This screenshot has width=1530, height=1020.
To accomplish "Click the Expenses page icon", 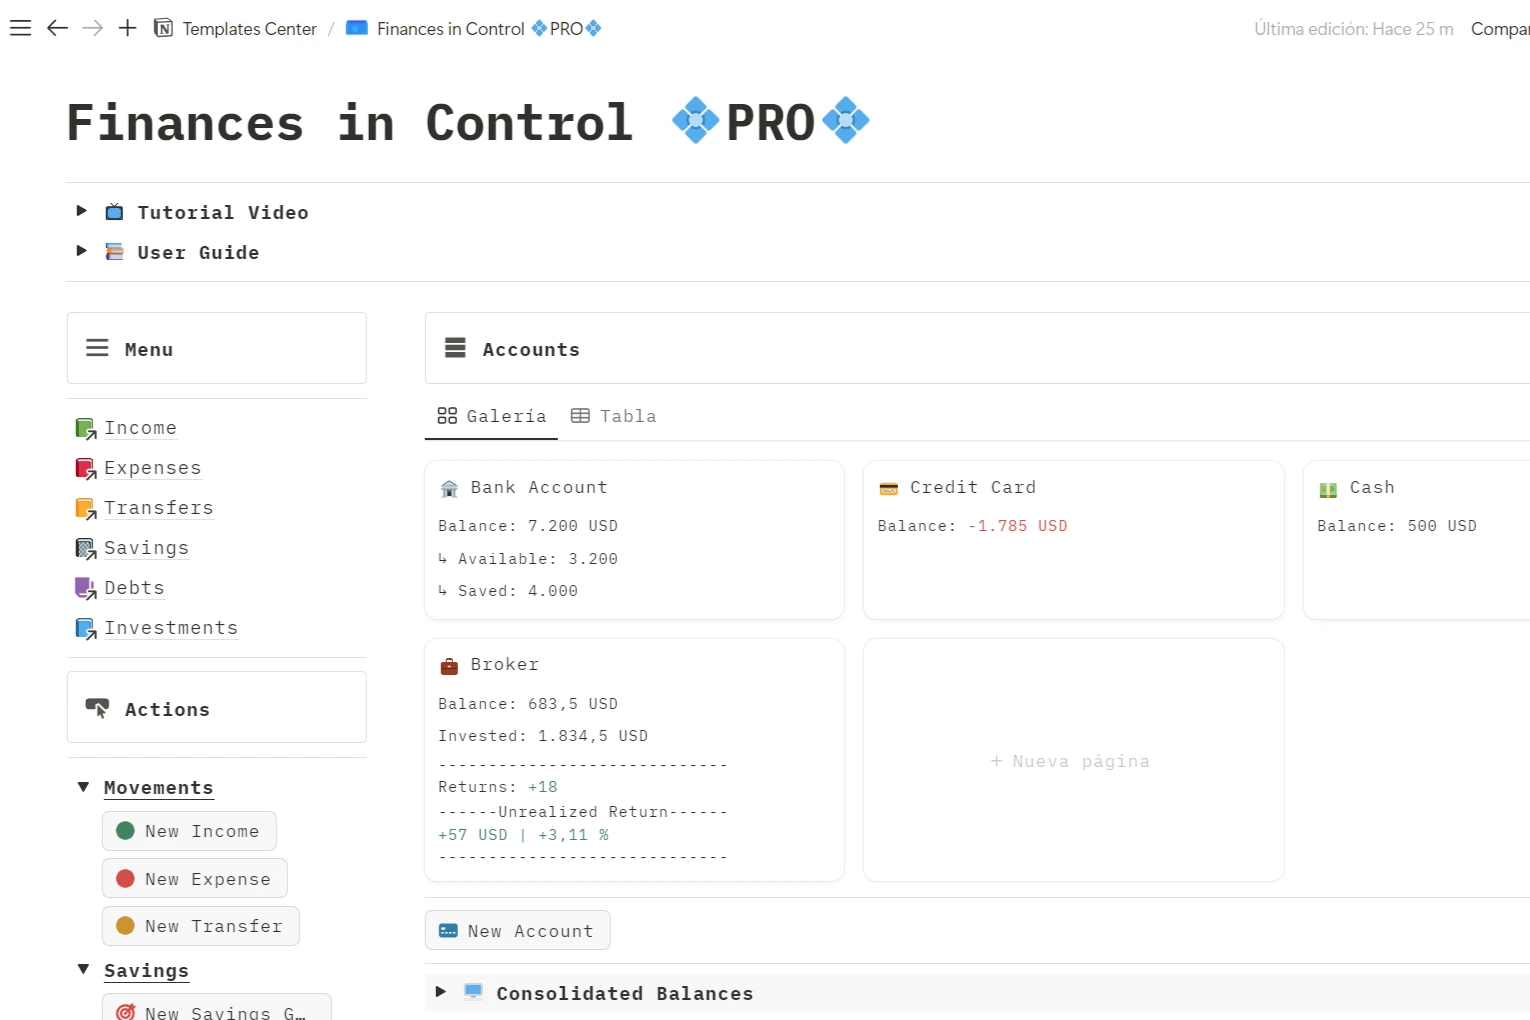I will [86, 469].
